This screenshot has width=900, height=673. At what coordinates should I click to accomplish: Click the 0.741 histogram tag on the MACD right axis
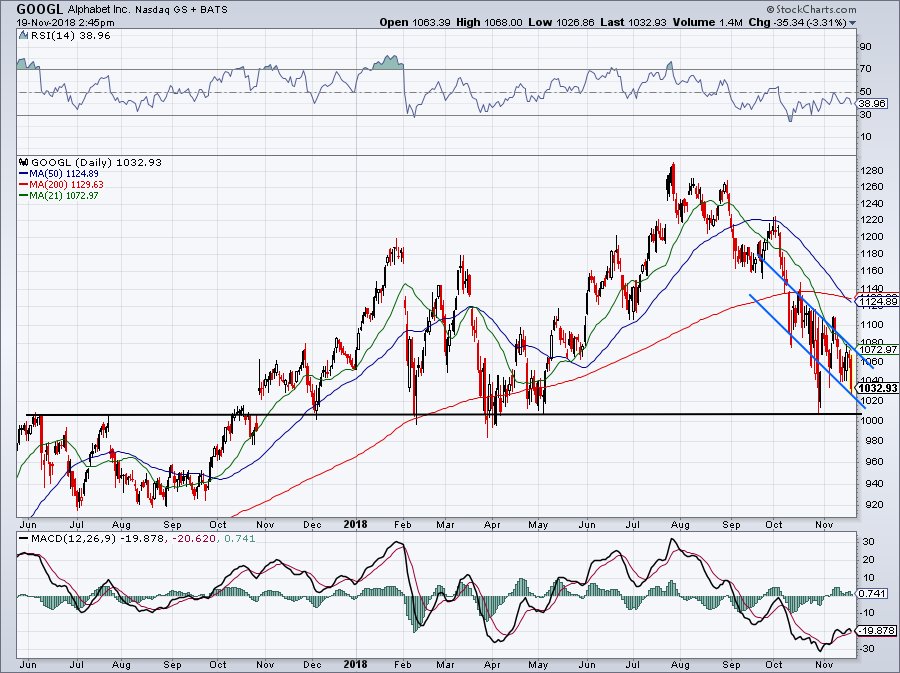pos(870,594)
